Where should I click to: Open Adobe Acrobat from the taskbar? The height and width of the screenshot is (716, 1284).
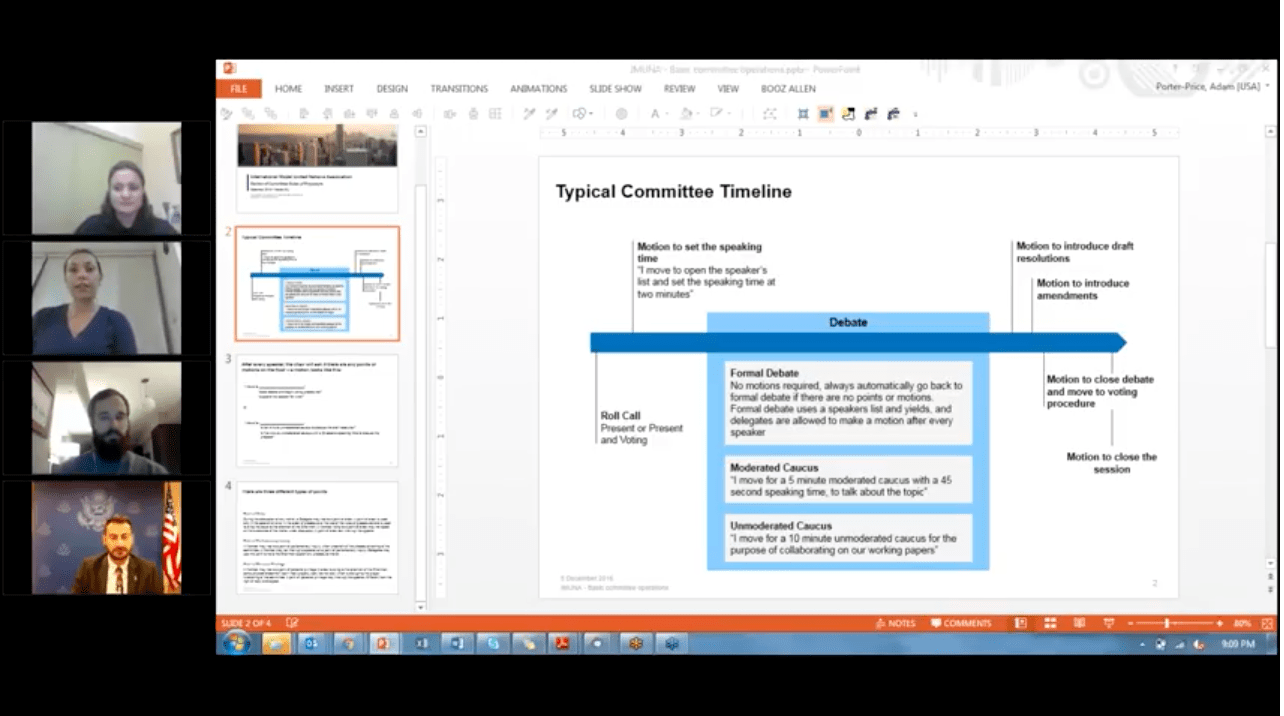pyautogui.click(x=563, y=644)
